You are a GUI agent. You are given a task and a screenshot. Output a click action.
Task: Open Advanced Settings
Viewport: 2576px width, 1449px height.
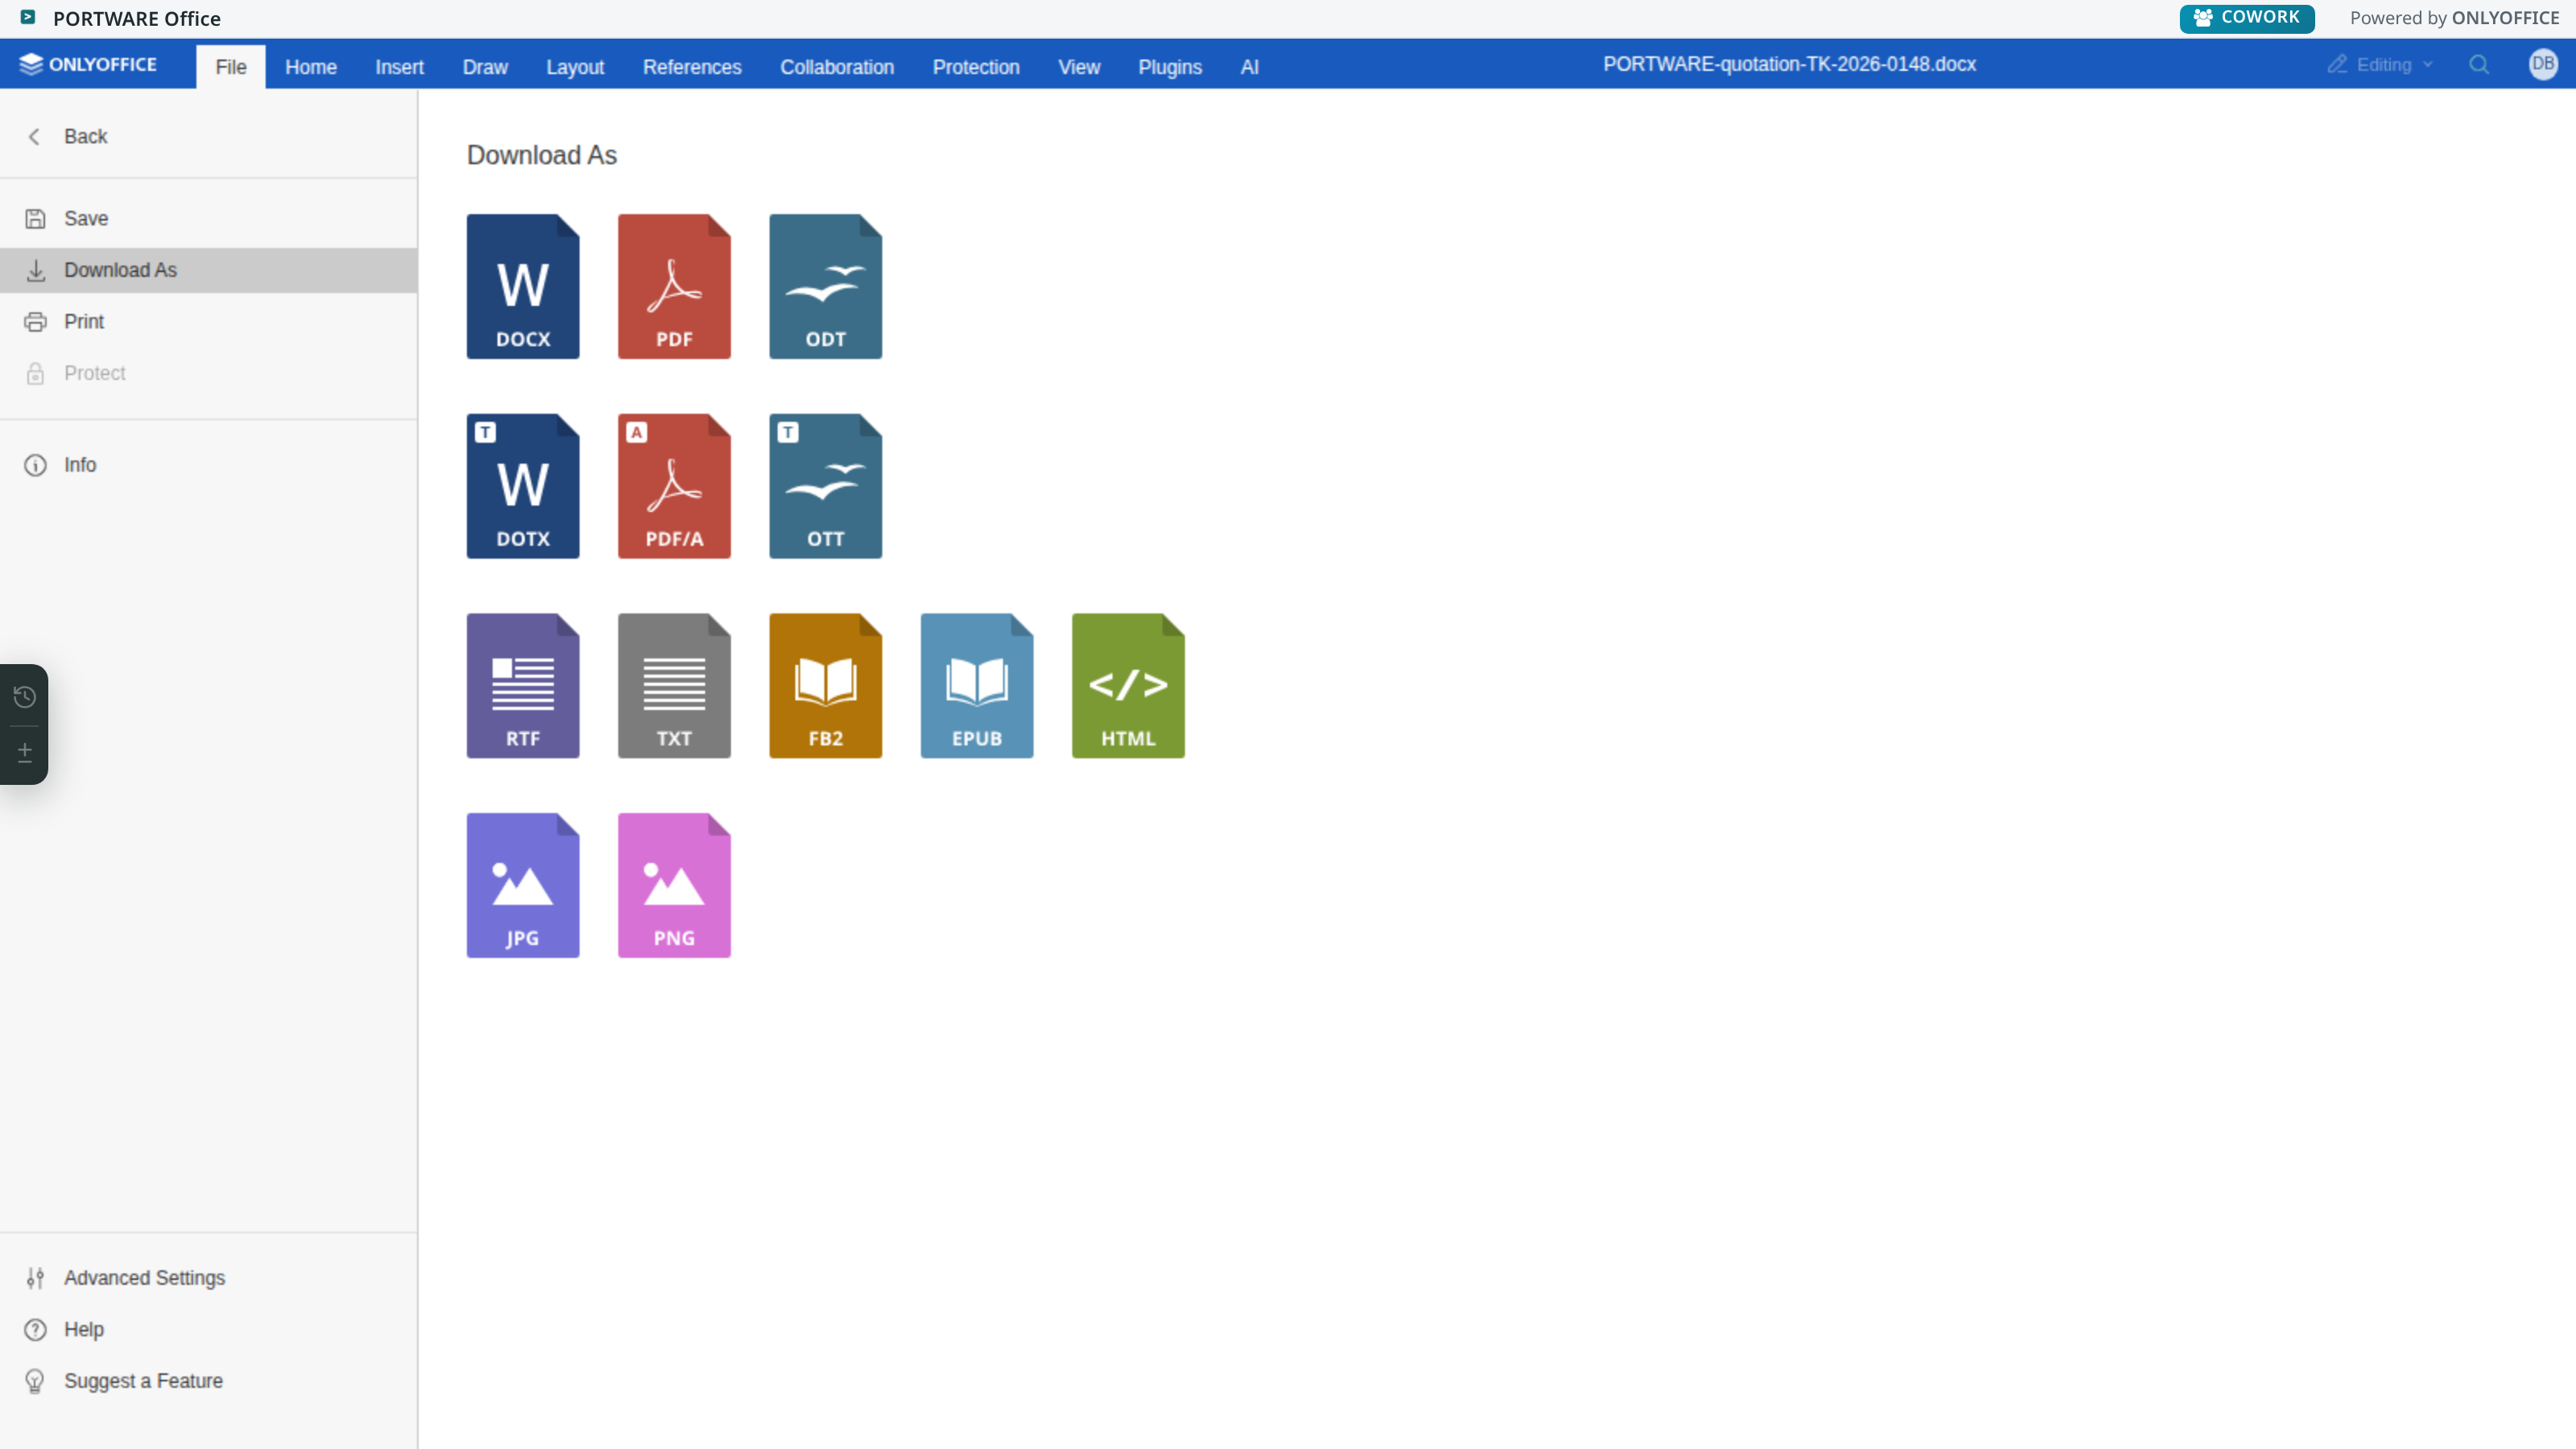click(208, 1278)
